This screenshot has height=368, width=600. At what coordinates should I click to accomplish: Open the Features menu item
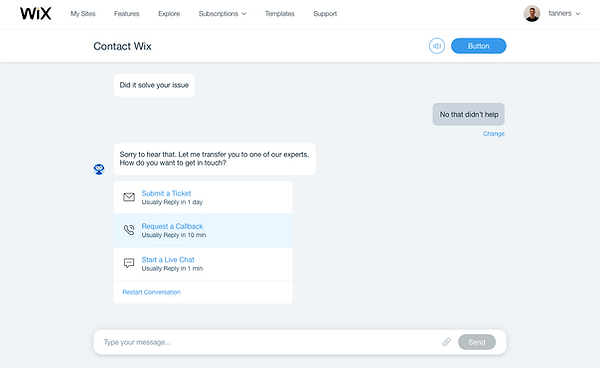(x=127, y=14)
